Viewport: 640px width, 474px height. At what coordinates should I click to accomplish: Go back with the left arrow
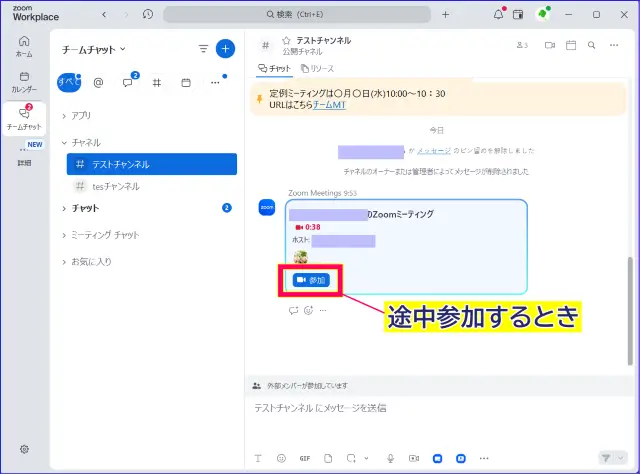104,15
